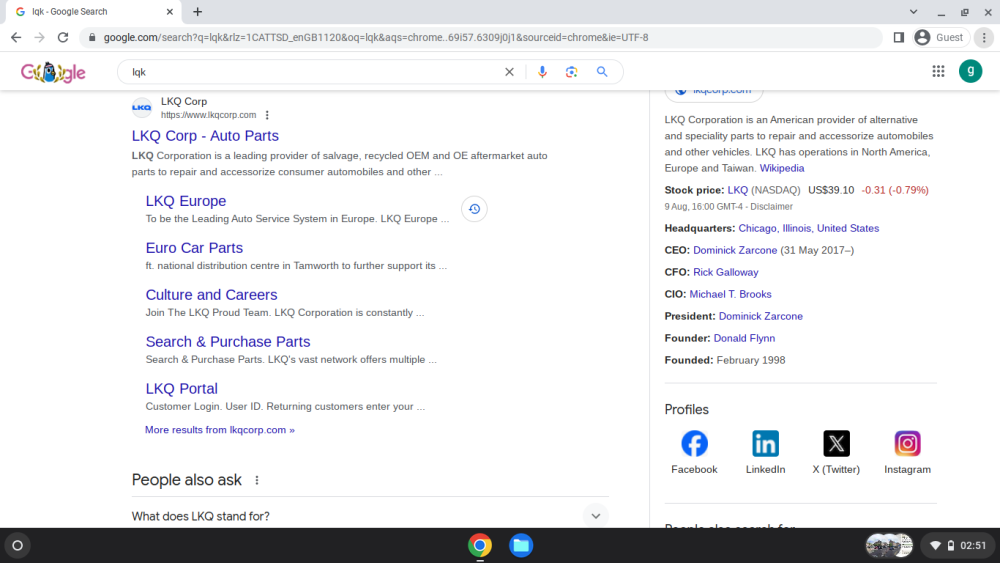Open LKQ Facebook profile
1000x563 pixels.
pos(694,451)
